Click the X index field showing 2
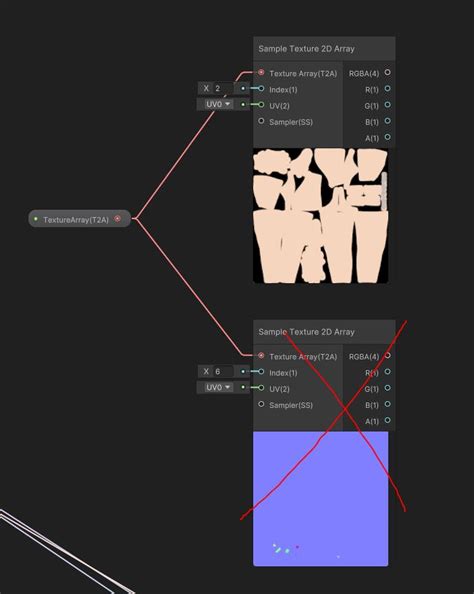The image size is (474, 594). point(223,88)
